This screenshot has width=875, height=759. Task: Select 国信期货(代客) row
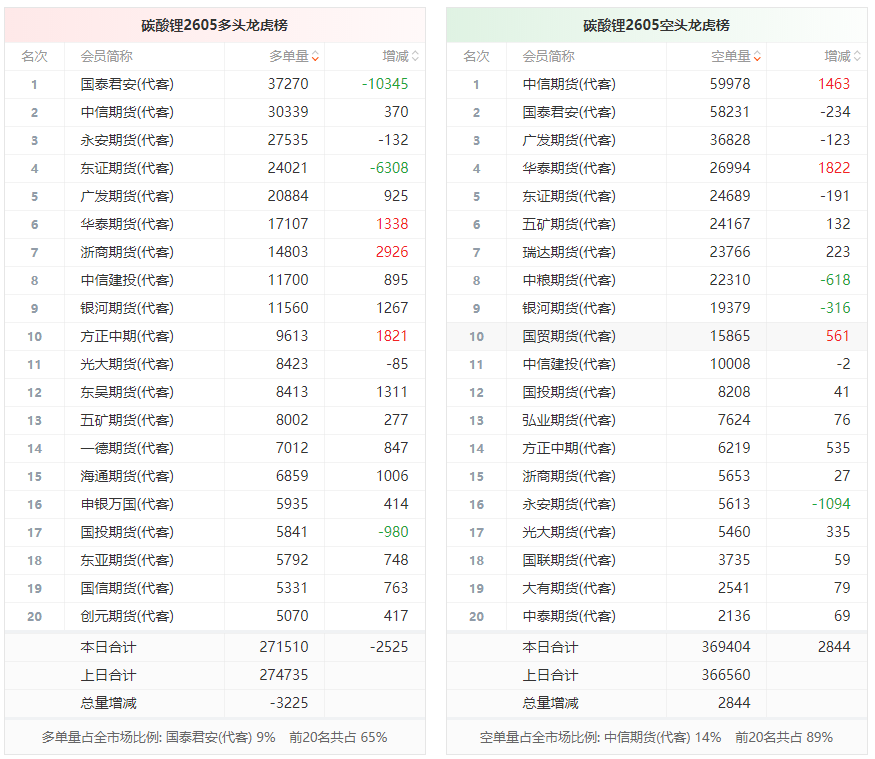coord(215,588)
